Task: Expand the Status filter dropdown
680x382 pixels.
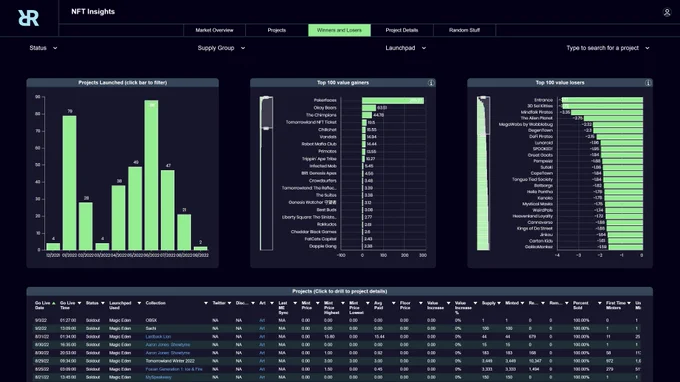Action: coord(43,48)
